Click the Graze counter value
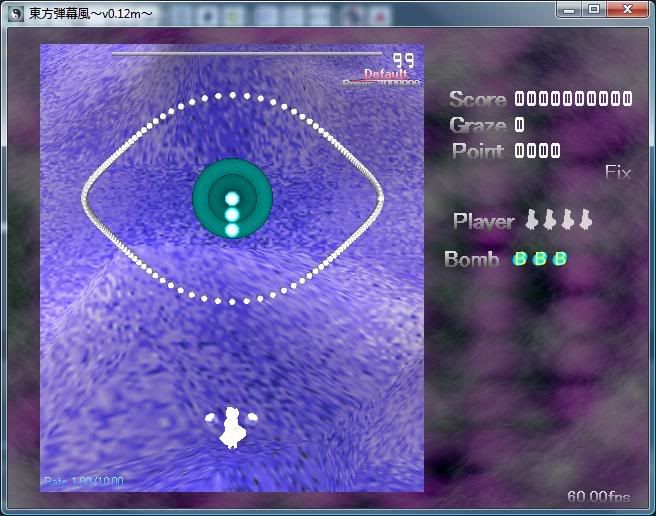The image size is (656, 516). [519, 124]
